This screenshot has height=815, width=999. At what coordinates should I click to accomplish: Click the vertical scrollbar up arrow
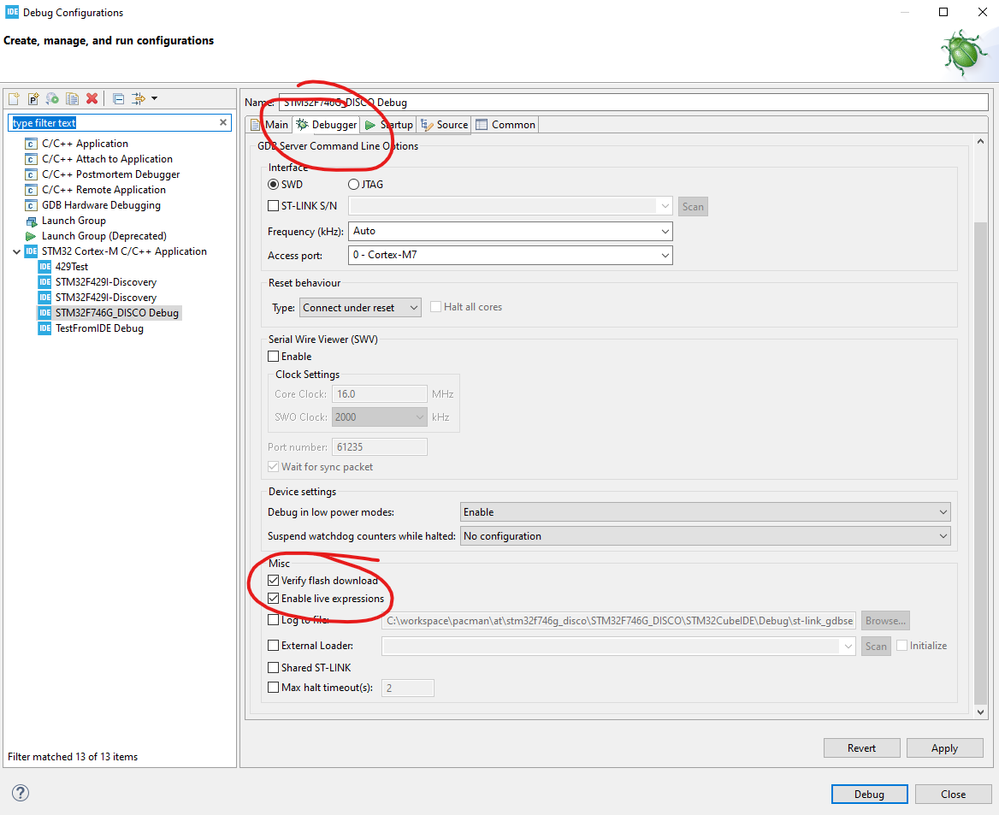click(981, 141)
